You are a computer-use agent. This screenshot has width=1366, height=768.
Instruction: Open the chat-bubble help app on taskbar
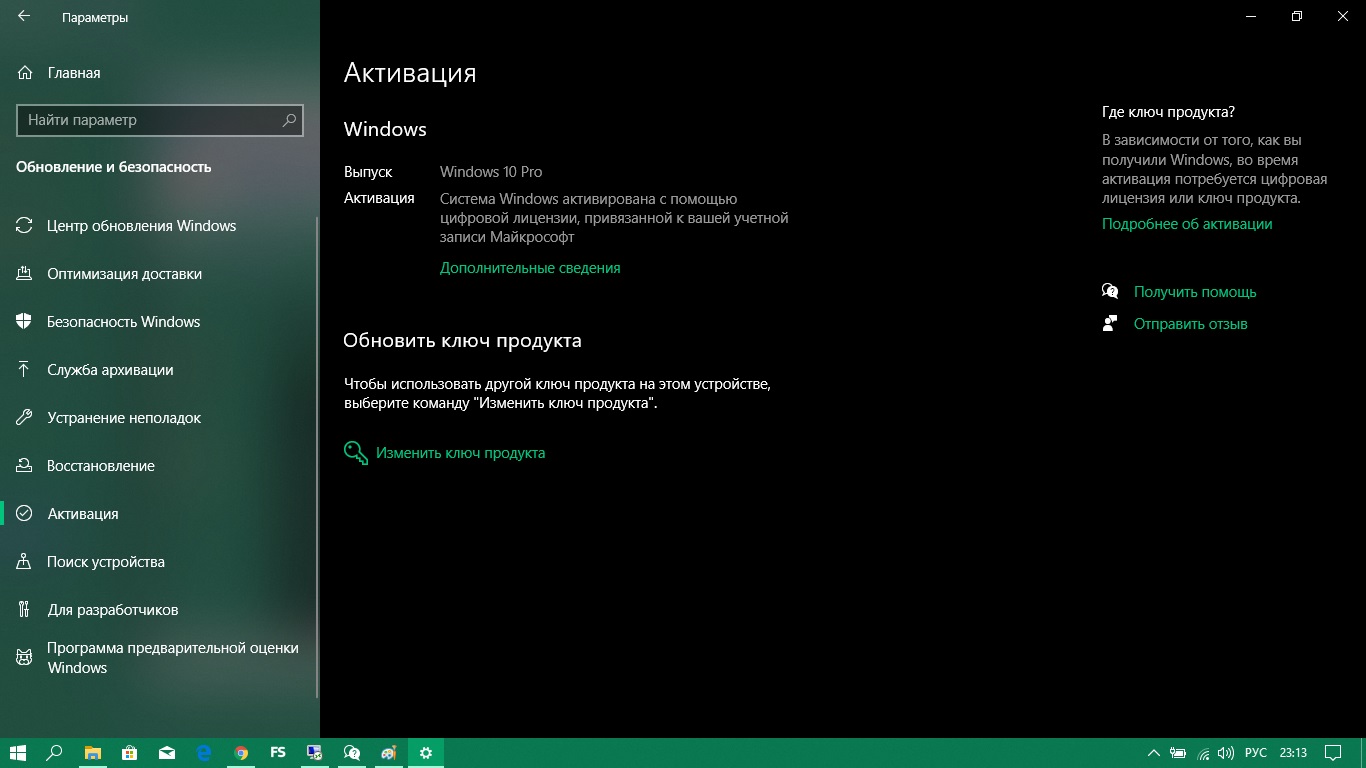click(x=352, y=753)
